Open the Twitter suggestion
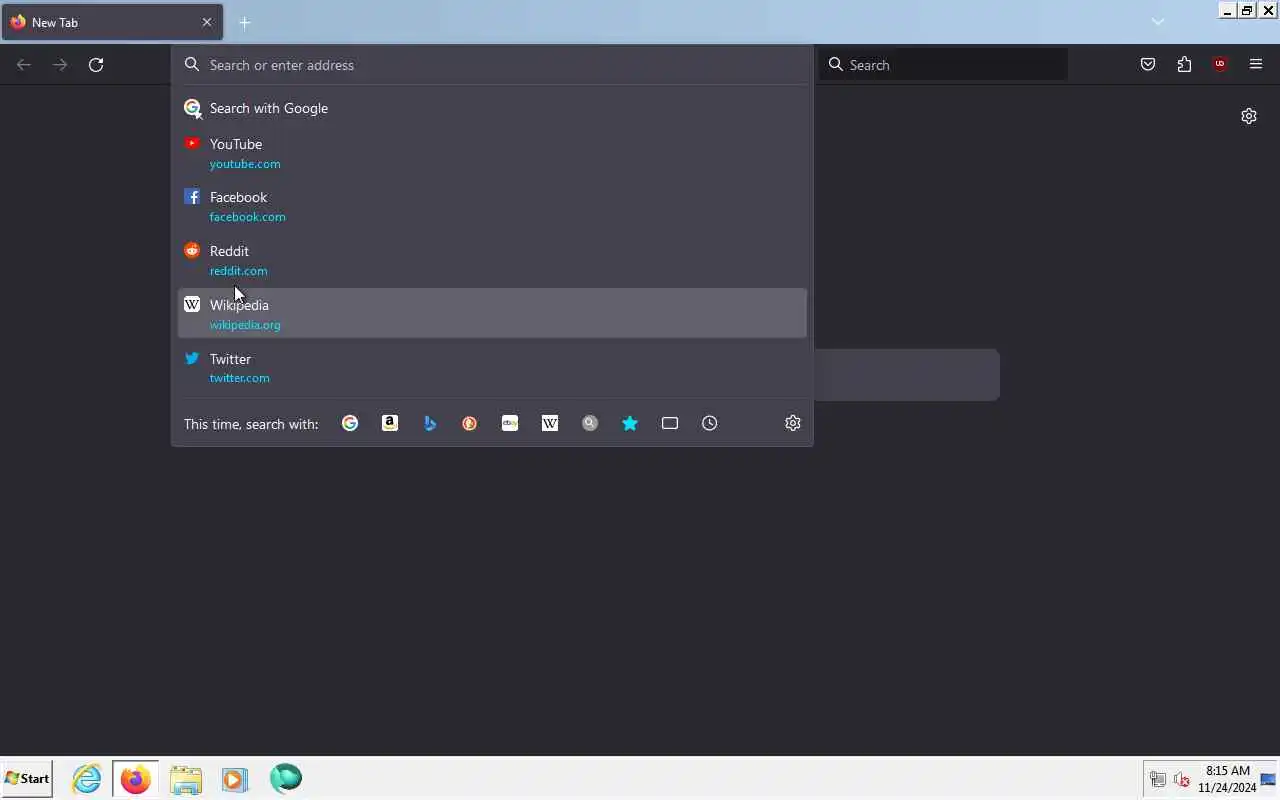The image size is (1280, 800). 492,368
